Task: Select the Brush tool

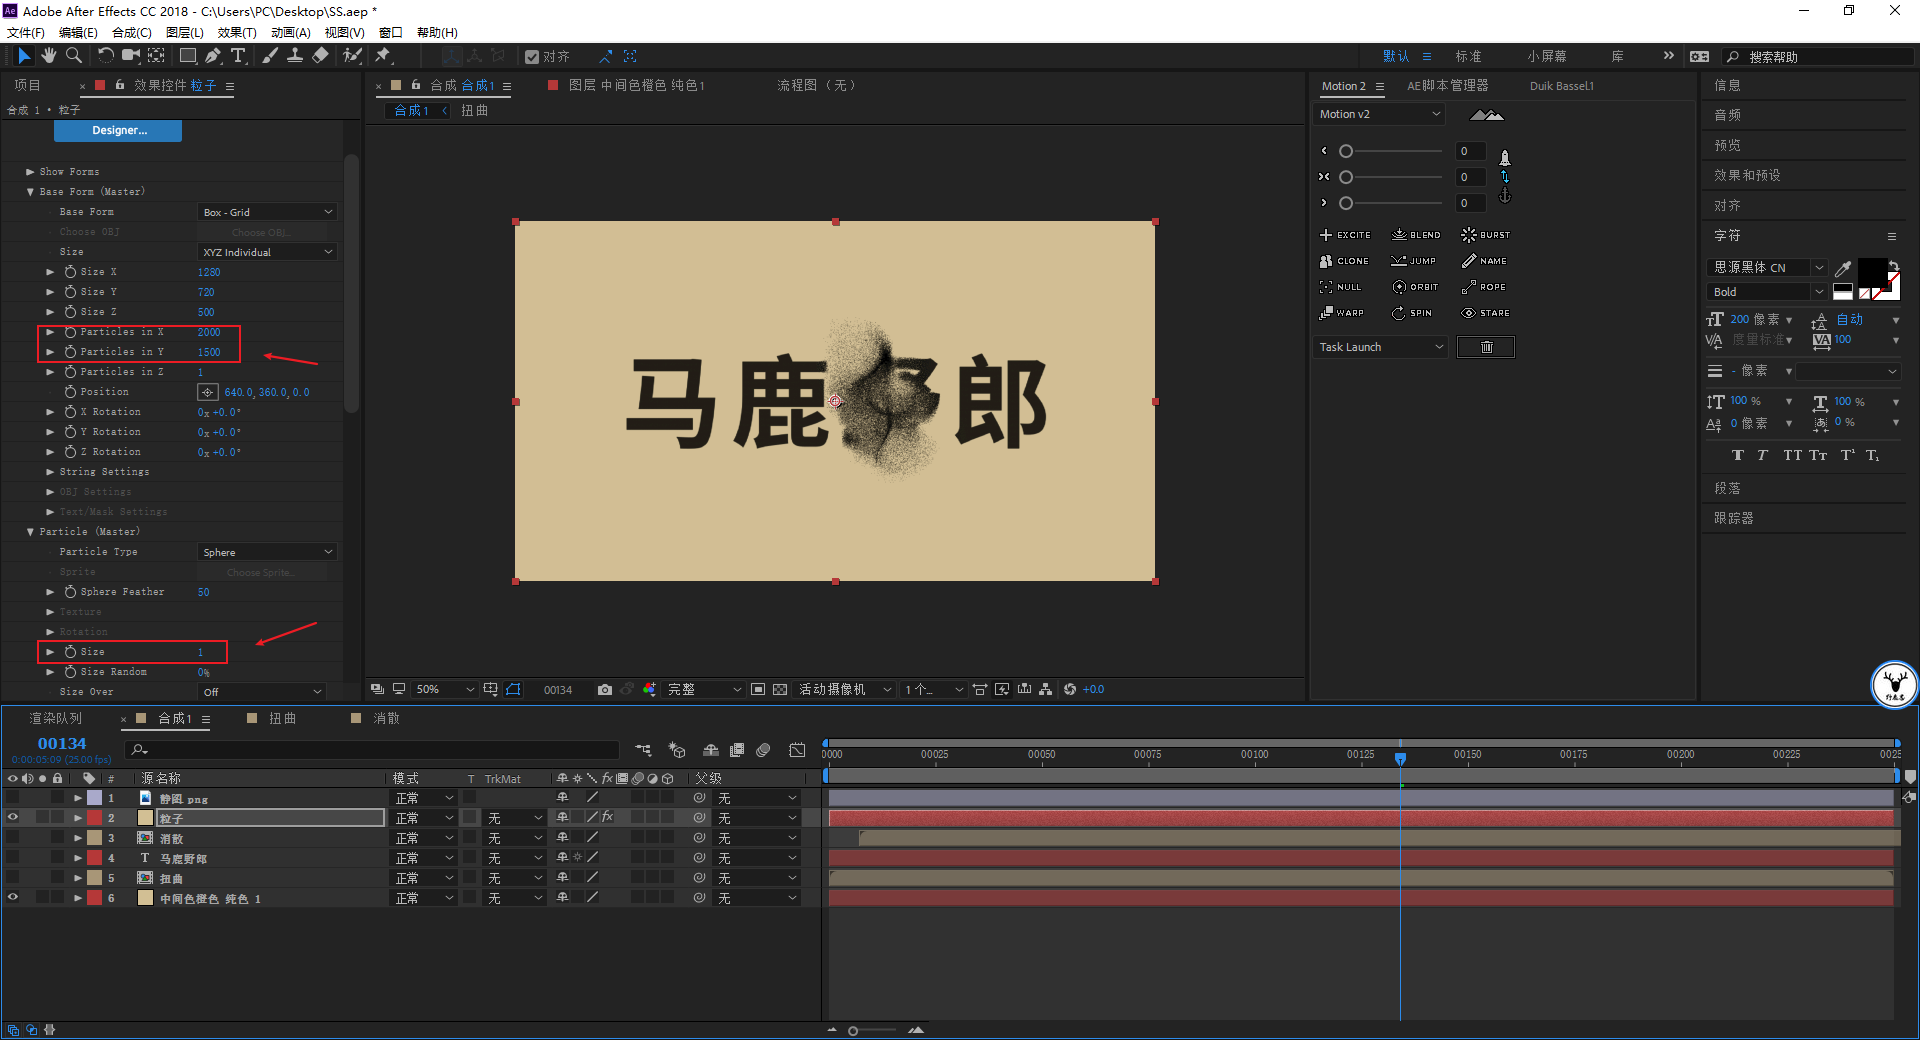Action: click(270, 56)
